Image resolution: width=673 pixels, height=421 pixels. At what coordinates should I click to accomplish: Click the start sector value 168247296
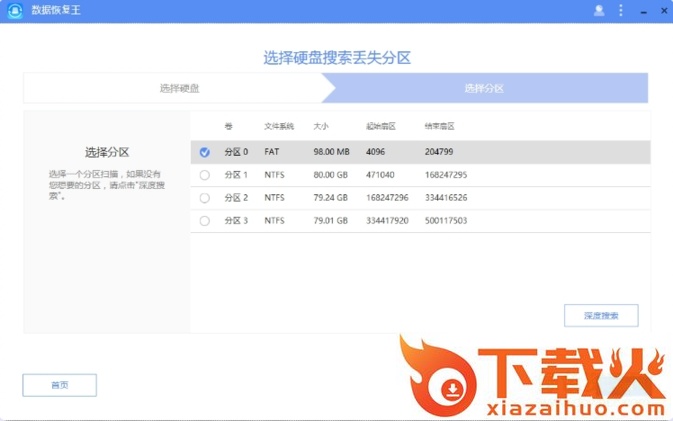point(387,198)
